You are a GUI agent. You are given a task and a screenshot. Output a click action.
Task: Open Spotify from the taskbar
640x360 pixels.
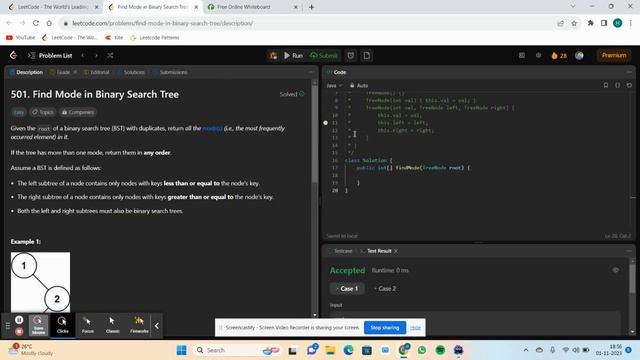440,350
